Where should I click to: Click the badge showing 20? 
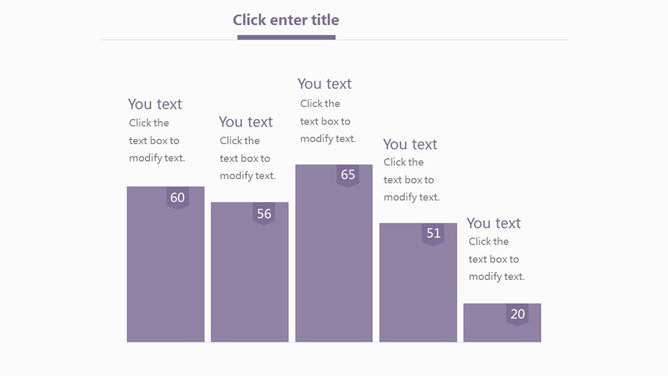(517, 315)
